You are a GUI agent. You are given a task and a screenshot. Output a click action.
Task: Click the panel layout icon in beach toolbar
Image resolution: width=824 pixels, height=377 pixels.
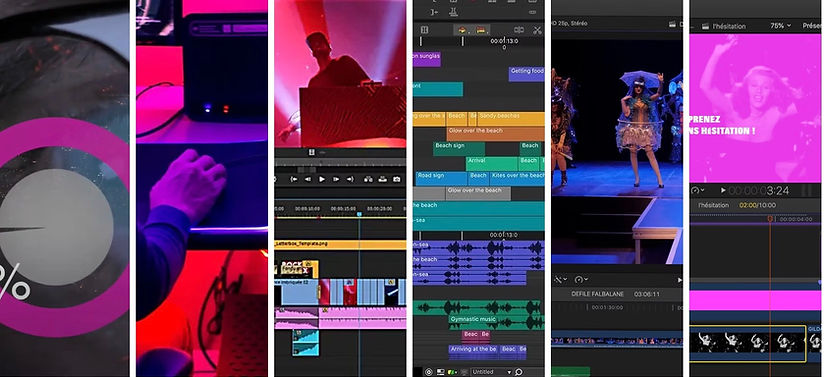(x=424, y=30)
